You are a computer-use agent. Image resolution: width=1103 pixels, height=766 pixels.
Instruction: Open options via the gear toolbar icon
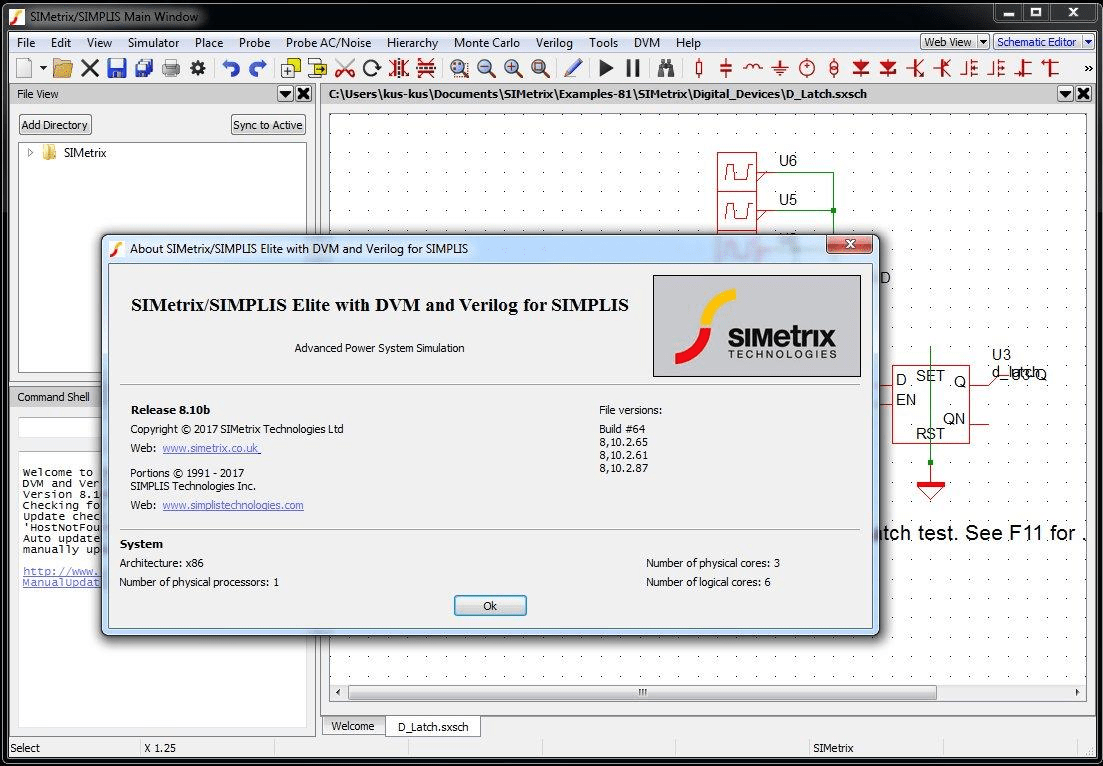pyautogui.click(x=198, y=68)
